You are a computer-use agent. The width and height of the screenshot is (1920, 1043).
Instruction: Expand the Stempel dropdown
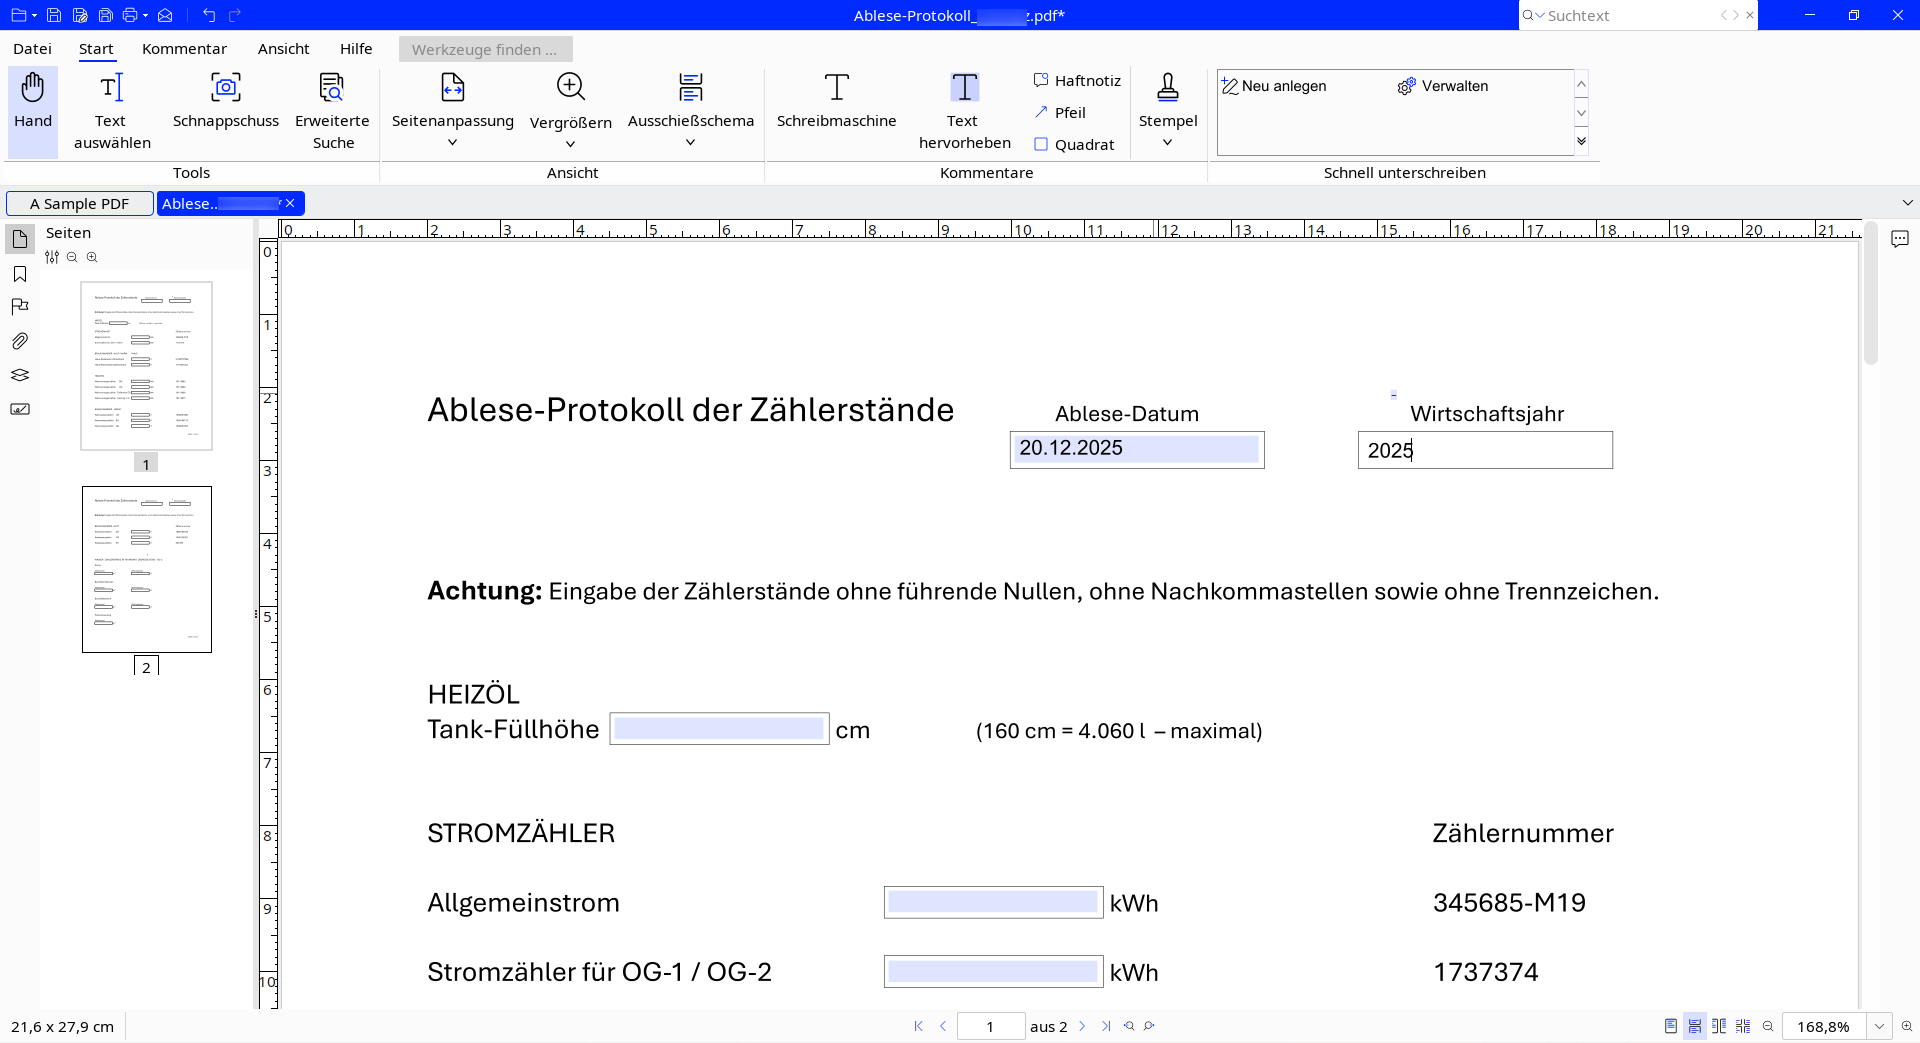(1167, 143)
